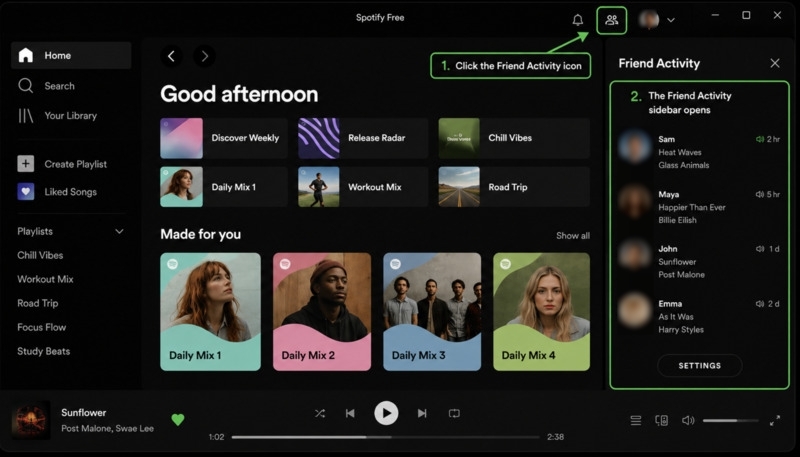Click the Sunflower song title in player

(84, 413)
